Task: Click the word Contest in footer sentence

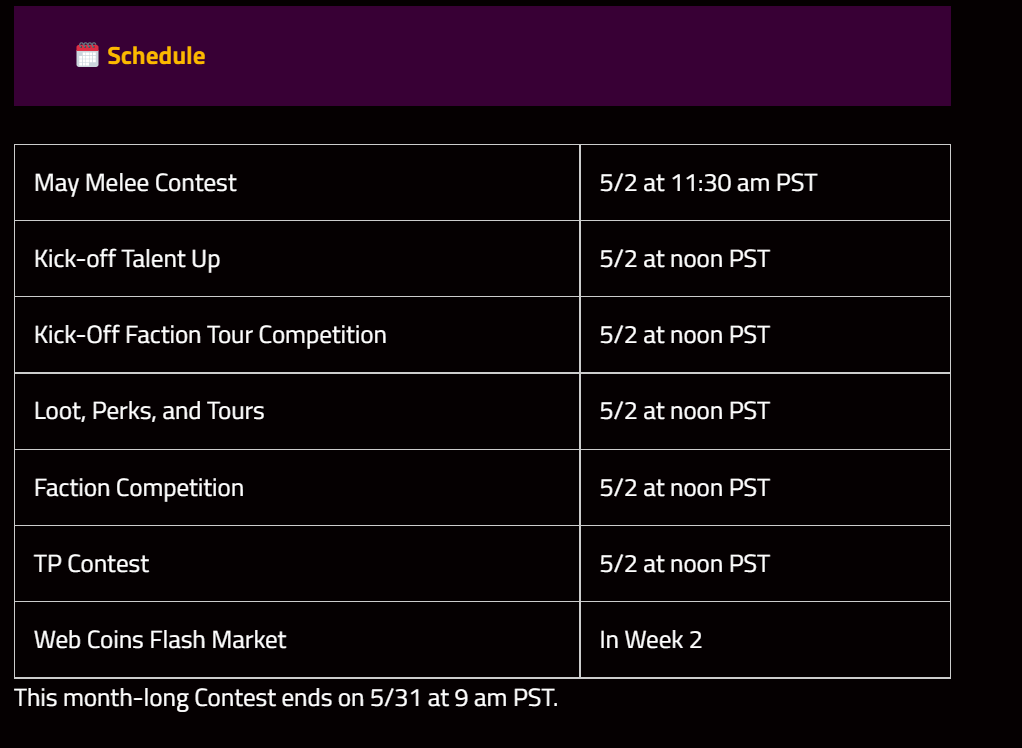Action: 235,698
